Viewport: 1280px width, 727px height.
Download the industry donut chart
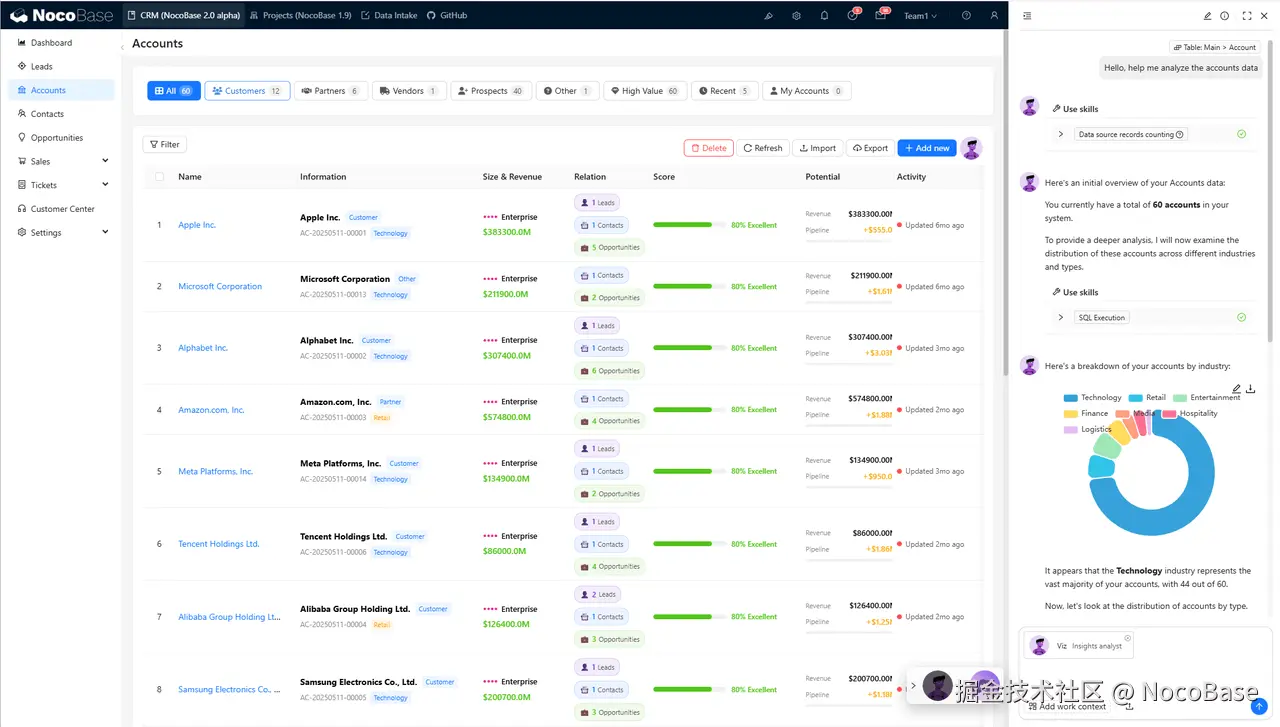point(1251,389)
